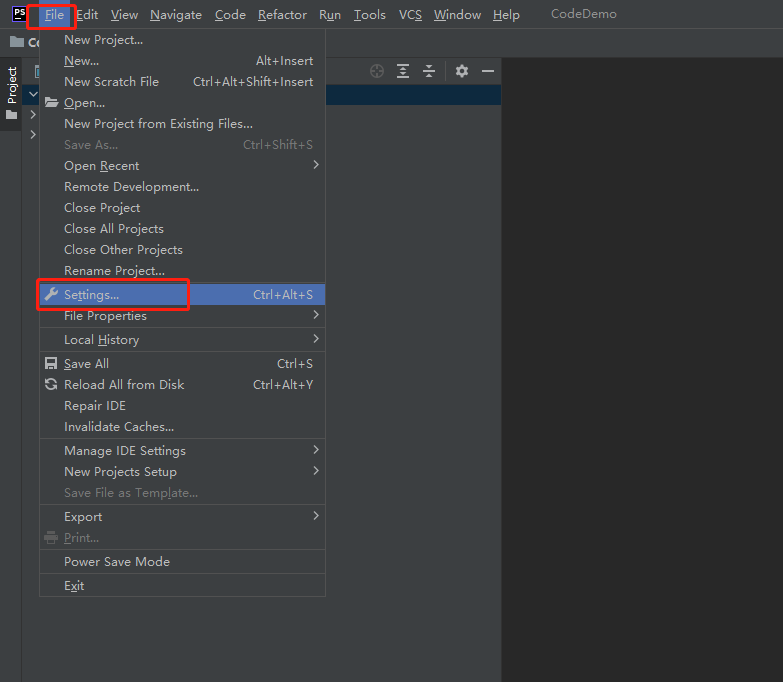Viewport: 783px width, 682px height.
Task: Open the Export submenu
Action: click(182, 516)
